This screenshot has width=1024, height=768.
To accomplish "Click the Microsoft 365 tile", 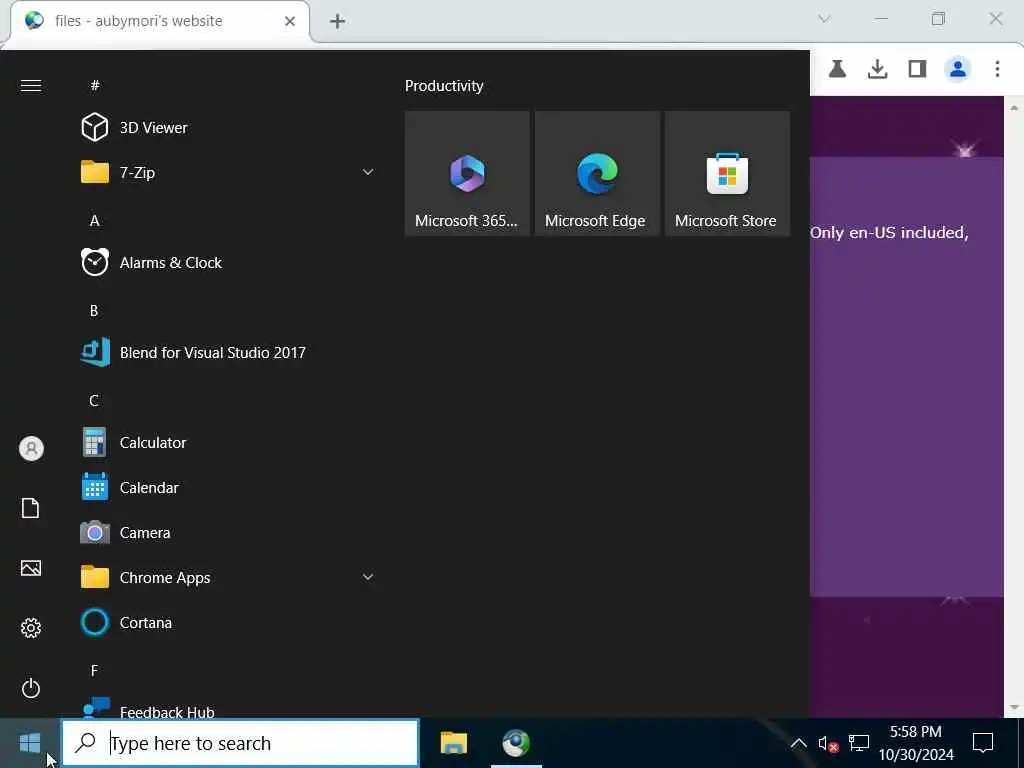I will point(467,174).
